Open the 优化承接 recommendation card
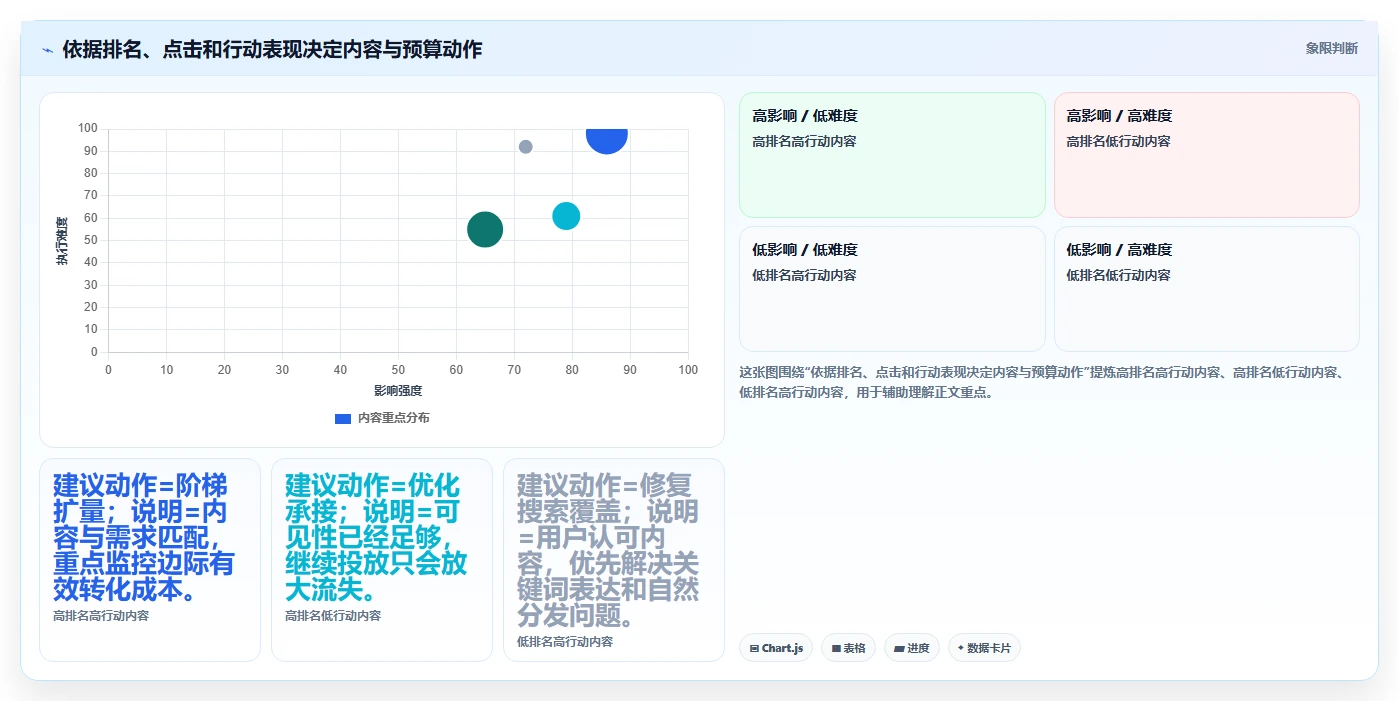 (382, 560)
